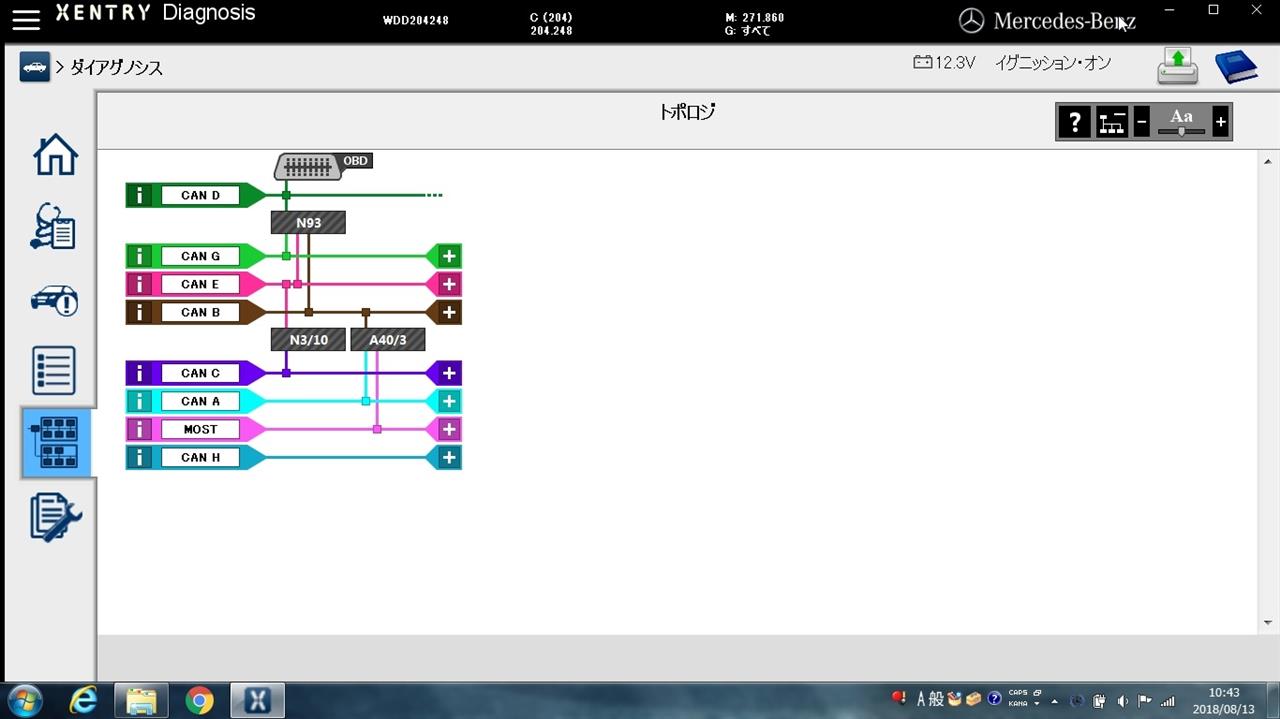Select the topology view sidebar icon
The height and width of the screenshot is (719, 1280).
tap(57, 443)
